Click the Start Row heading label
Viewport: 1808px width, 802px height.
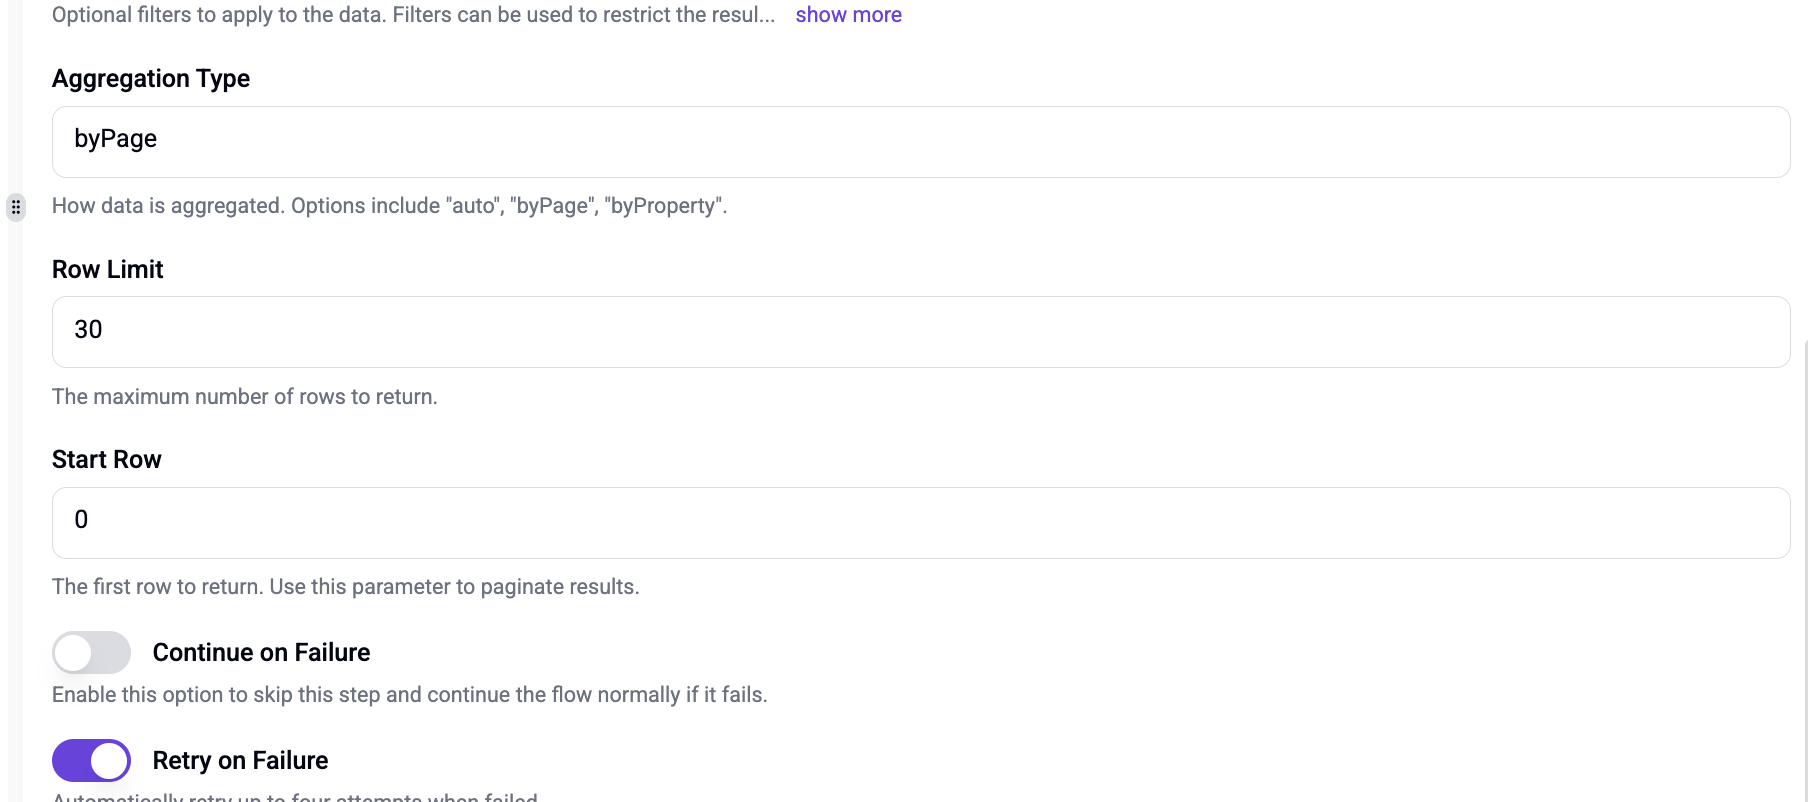coord(107,460)
